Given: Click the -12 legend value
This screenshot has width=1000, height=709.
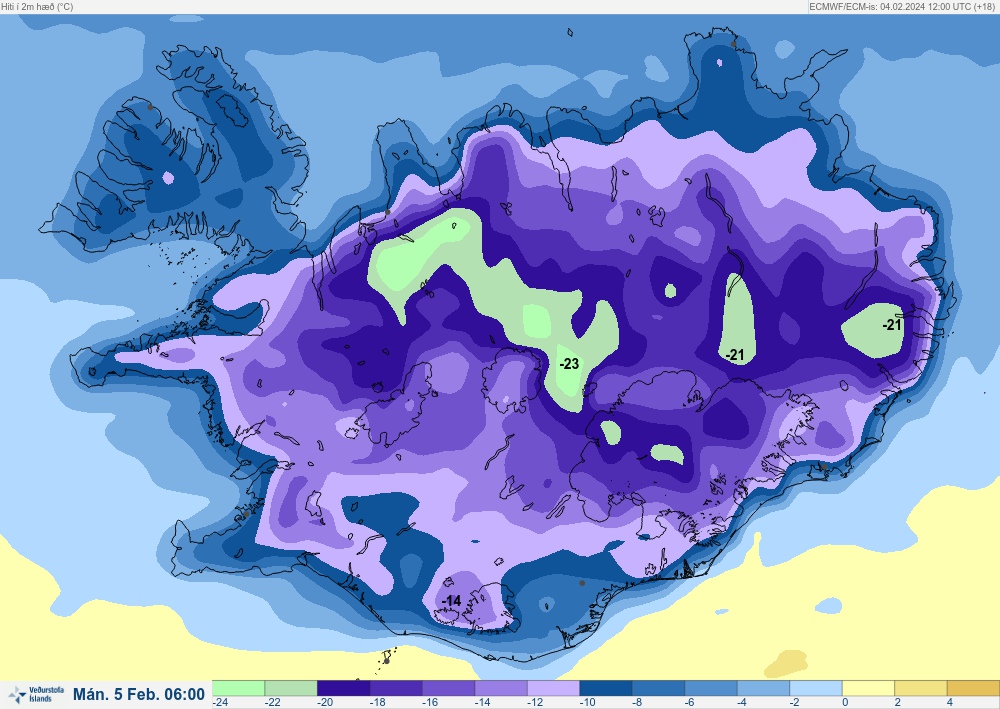Looking at the screenshot, I should coord(535,702).
